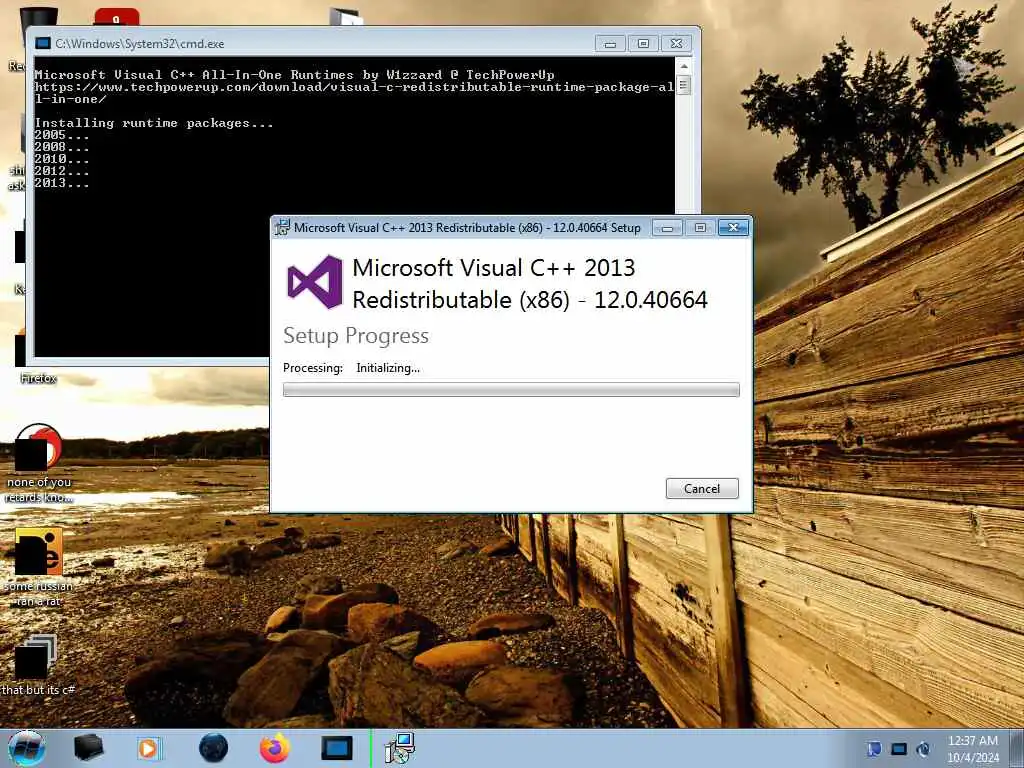
Task: Click the cmd.exe window's title bar icon
Action: coord(43,44)
